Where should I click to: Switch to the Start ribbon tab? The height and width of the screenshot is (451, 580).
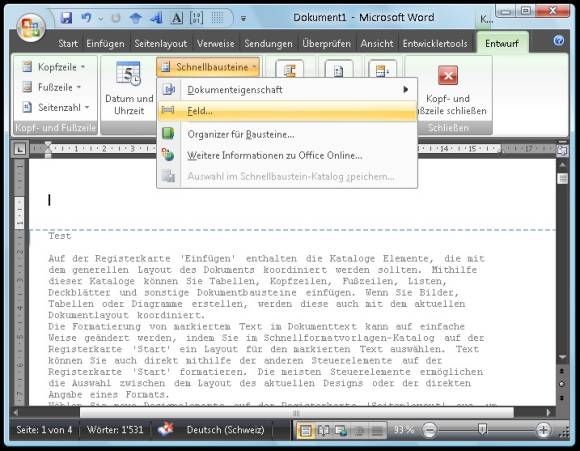(x=68, y=44)
